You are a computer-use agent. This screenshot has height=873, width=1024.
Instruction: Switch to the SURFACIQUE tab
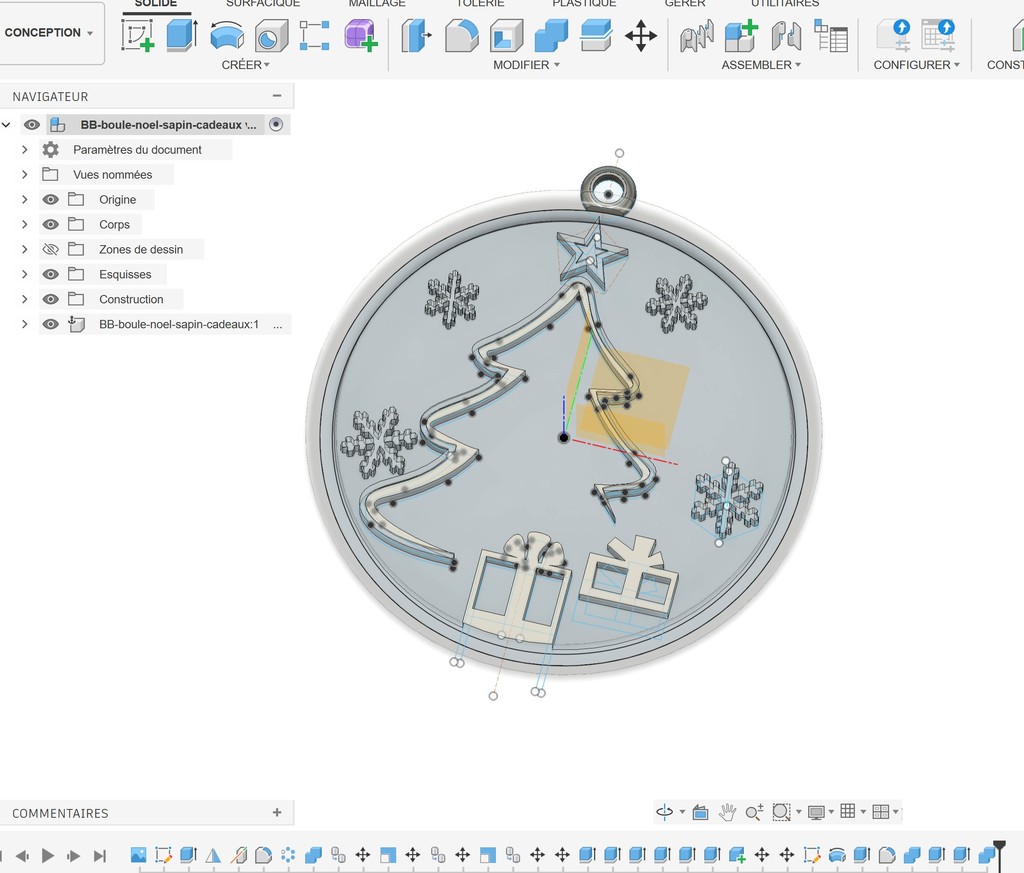tap(263, 4)
